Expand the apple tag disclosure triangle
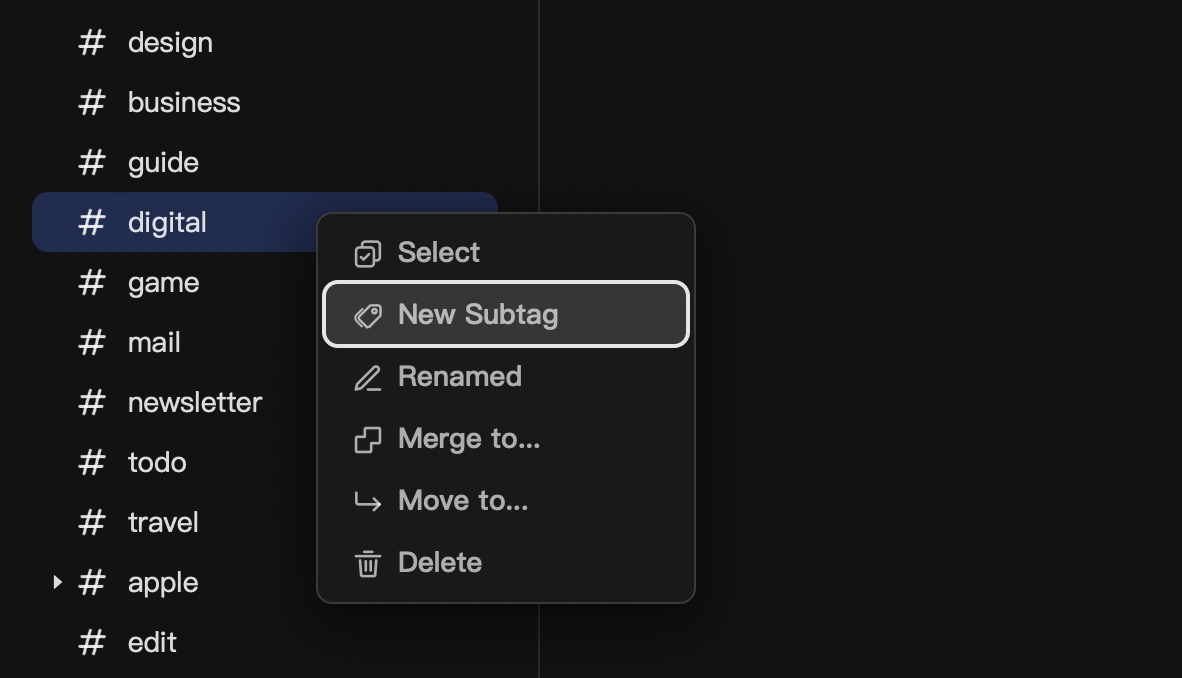Viewport: 1182px width, 678px height. [57, 581]
